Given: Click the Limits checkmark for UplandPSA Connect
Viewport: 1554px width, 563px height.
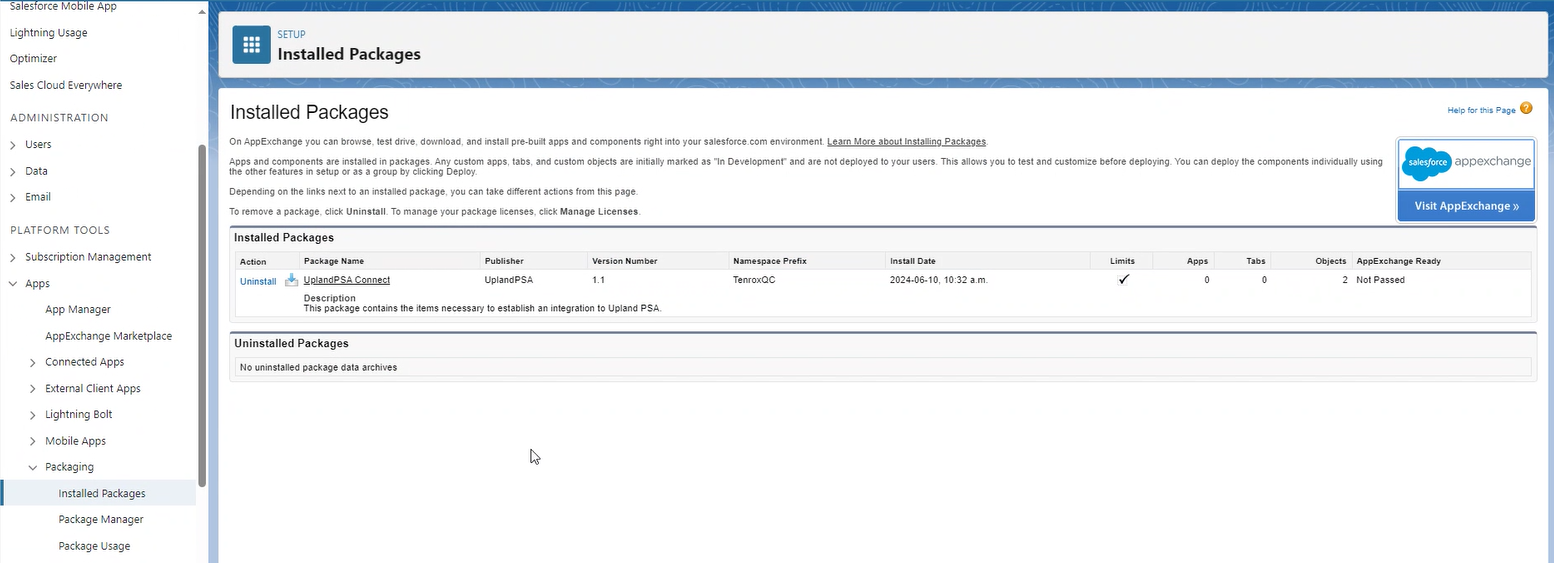Looking at the screenshot, I should pos(1124,280).
